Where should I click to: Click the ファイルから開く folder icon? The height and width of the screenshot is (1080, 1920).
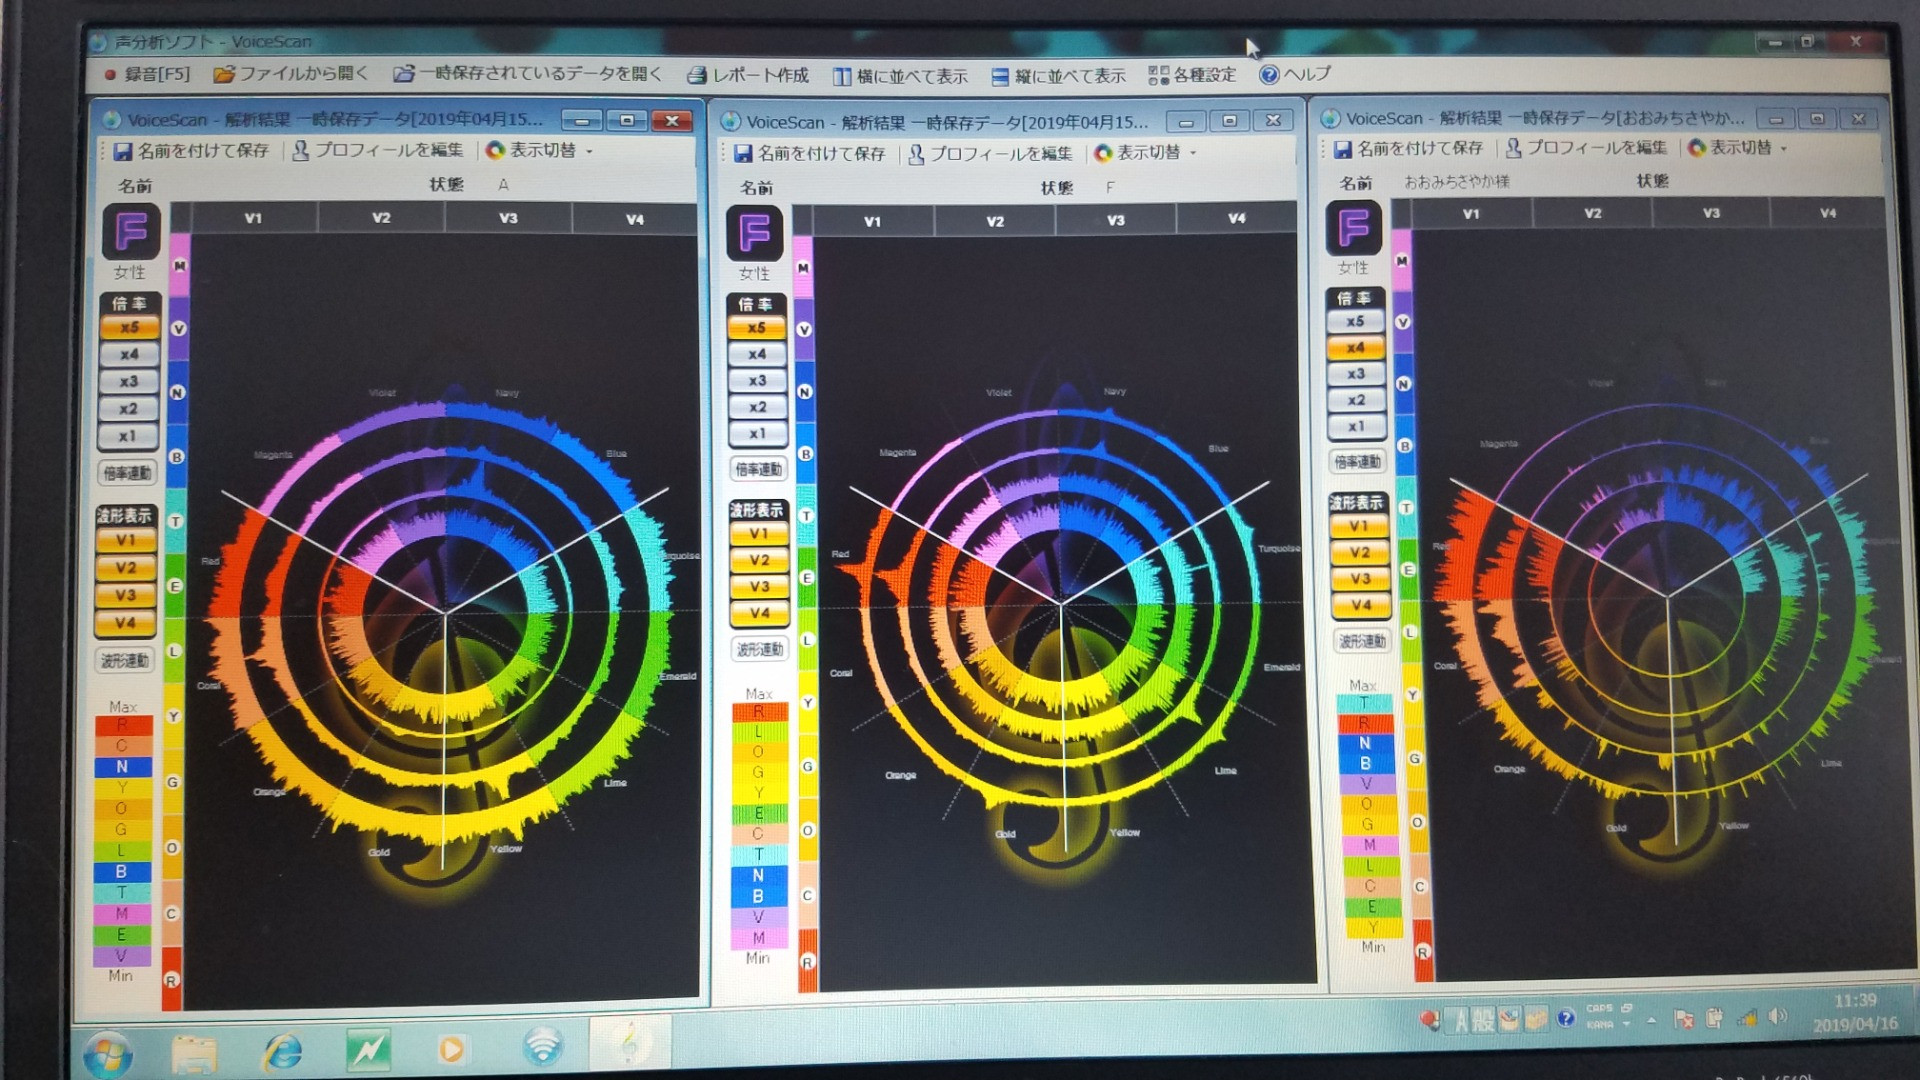coord(224,74)
